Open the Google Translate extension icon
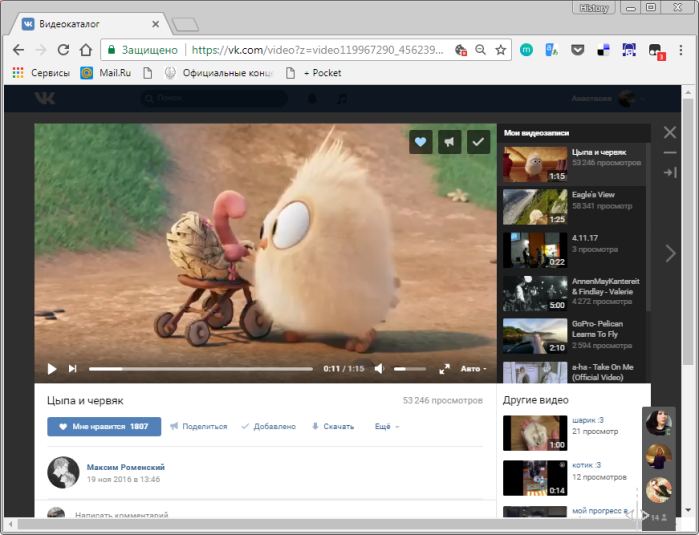The width and height of the screenshot is (699, 535). (x=552, y=49)
